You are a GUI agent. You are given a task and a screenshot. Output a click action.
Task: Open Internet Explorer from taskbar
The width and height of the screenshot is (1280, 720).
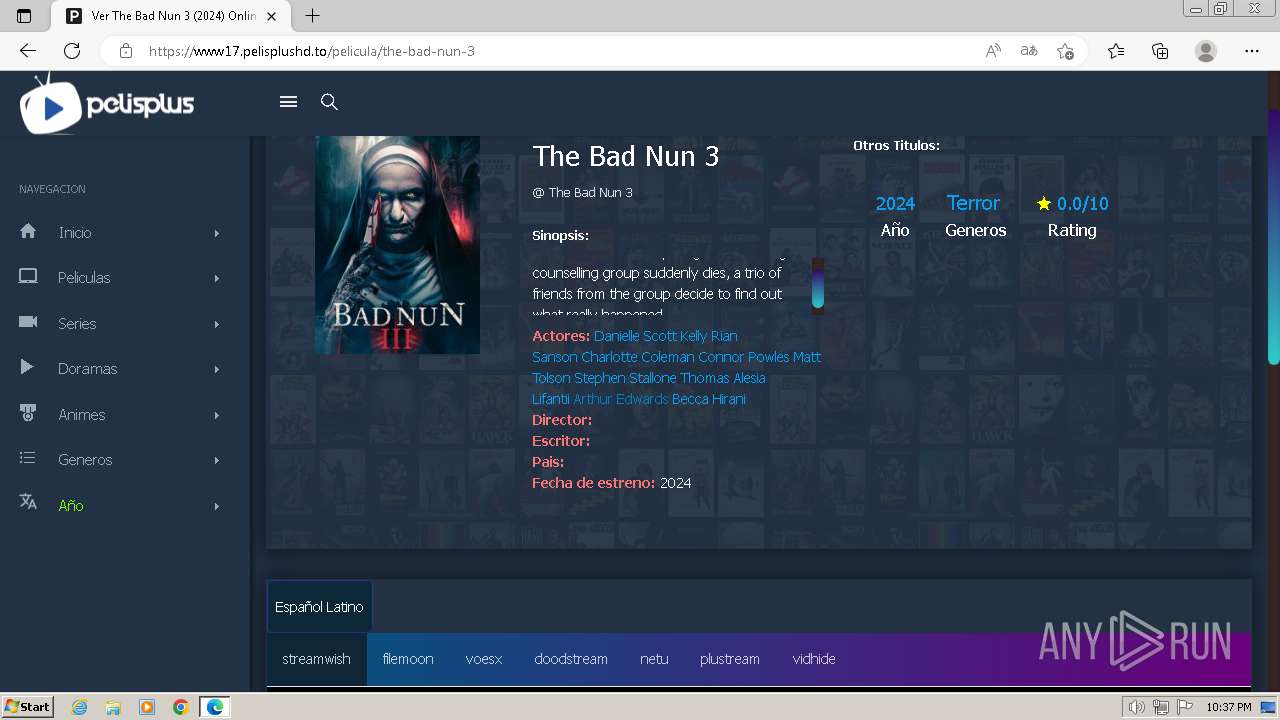click(x=80, y=707)
